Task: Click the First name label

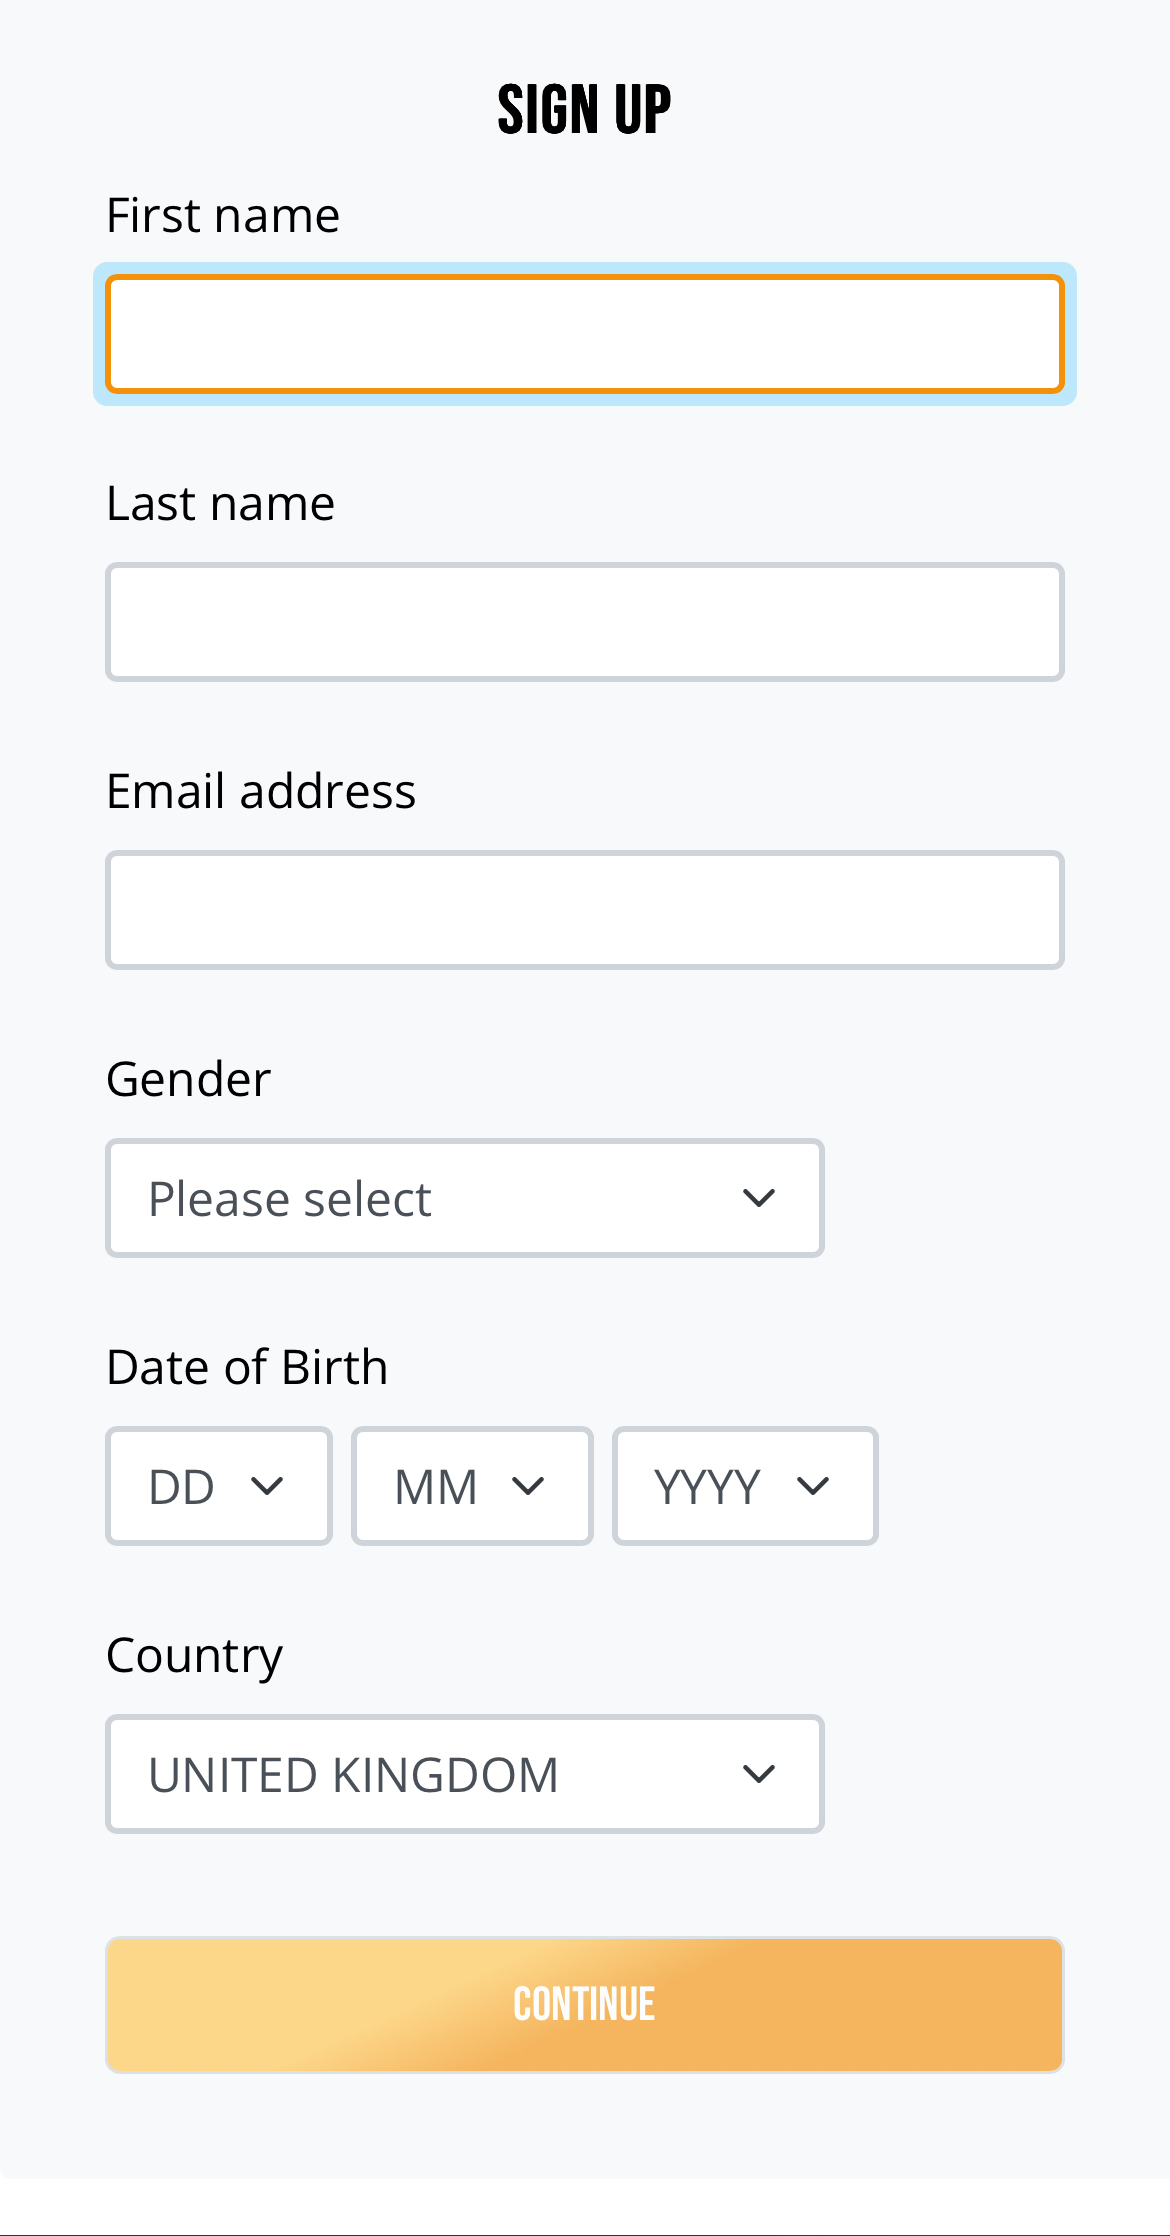Action: [223, 216]
